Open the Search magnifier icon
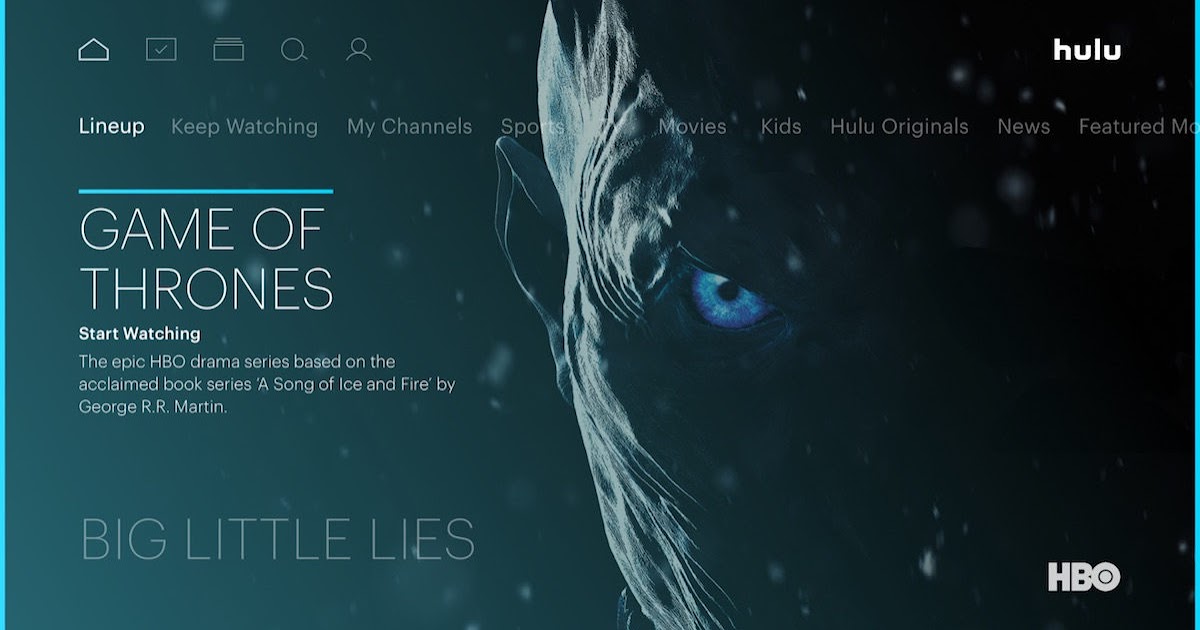Image resolution: width=1200 pixels, height=630 pixels. coord(294,49)
